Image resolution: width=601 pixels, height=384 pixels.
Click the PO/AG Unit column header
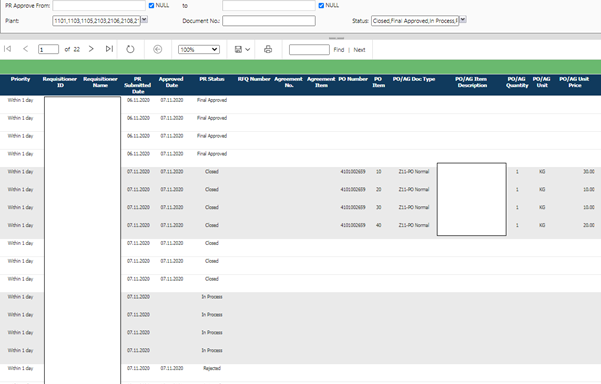click(542, 82)
